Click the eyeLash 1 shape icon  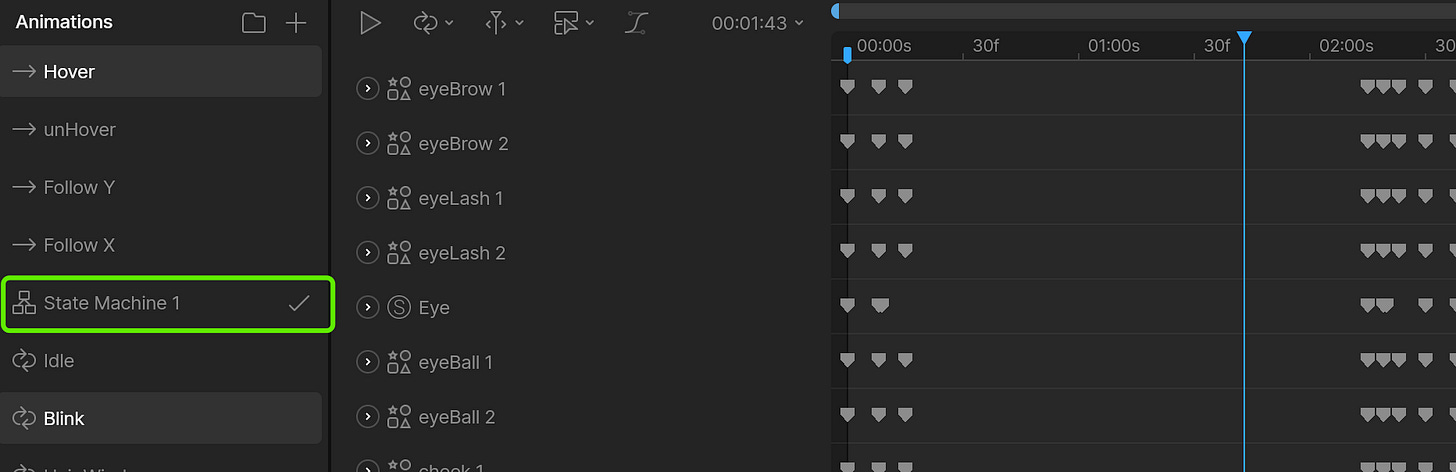click(x=399, y=198)
